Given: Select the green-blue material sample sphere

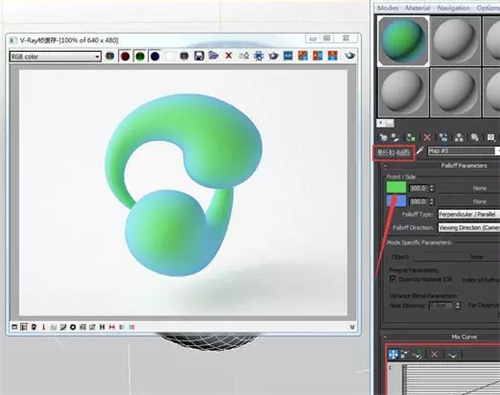Looking at the screenshot, I should [403, 41].
